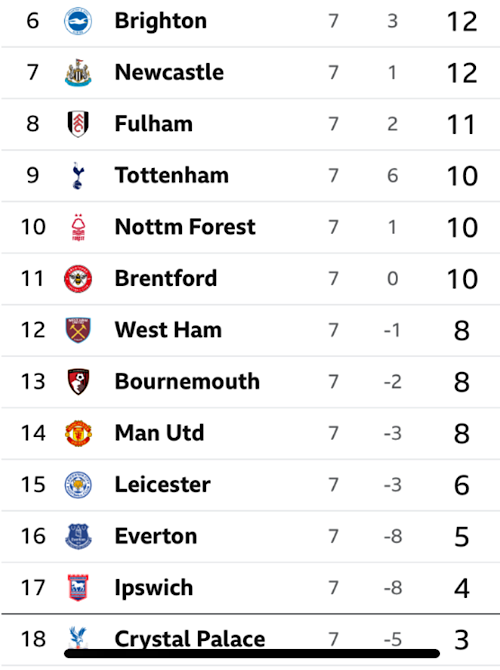Select the Crystal Palace team name
Viewport: 500px width, 670px height.
tap(190, 639)
